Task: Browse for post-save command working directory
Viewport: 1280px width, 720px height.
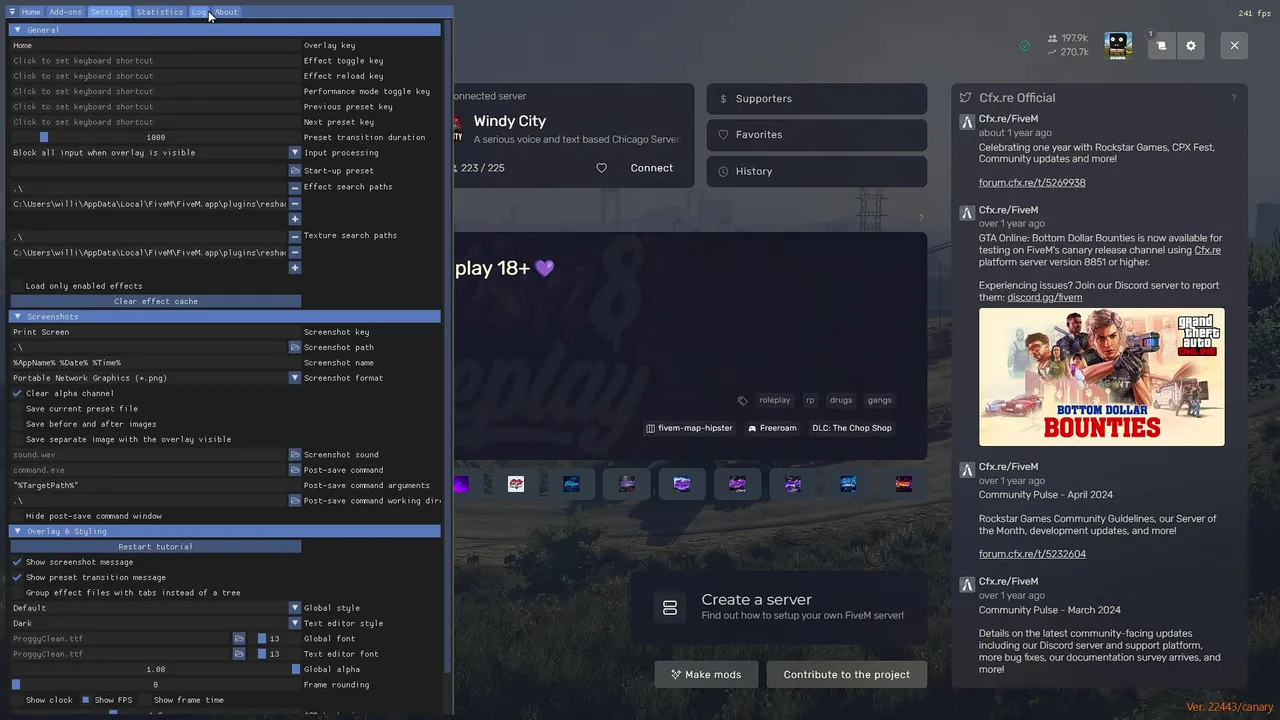Action: coord(295,500)
